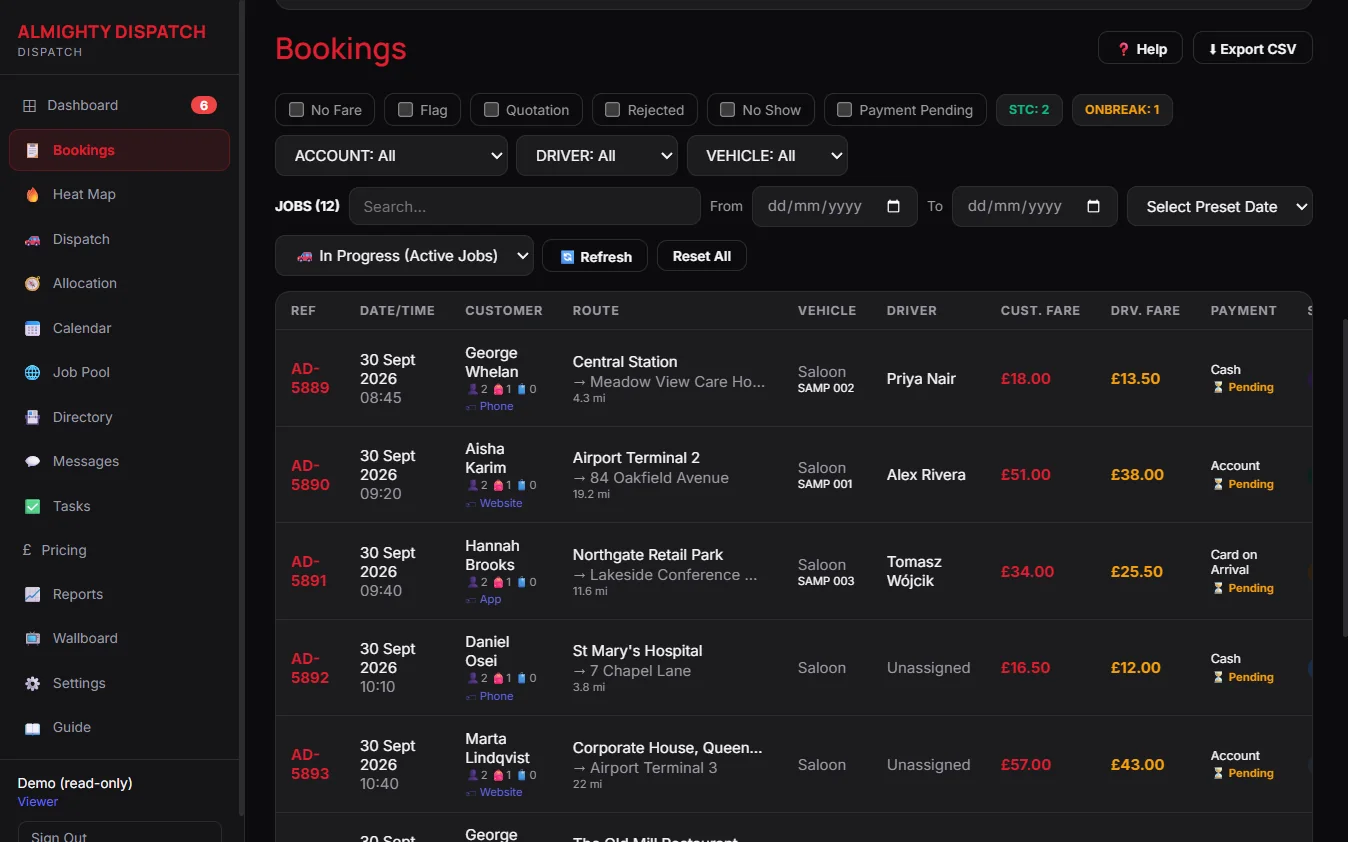Click the Allocation compass icon

(33, 283)
